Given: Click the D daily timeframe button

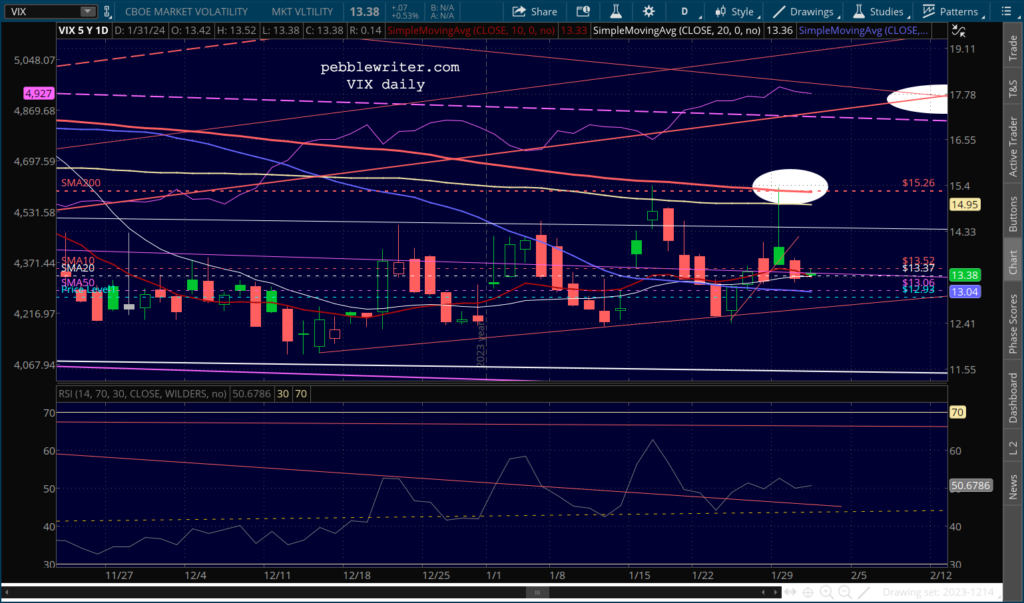Looking at the screenshot, I should [x=684, y=11].
